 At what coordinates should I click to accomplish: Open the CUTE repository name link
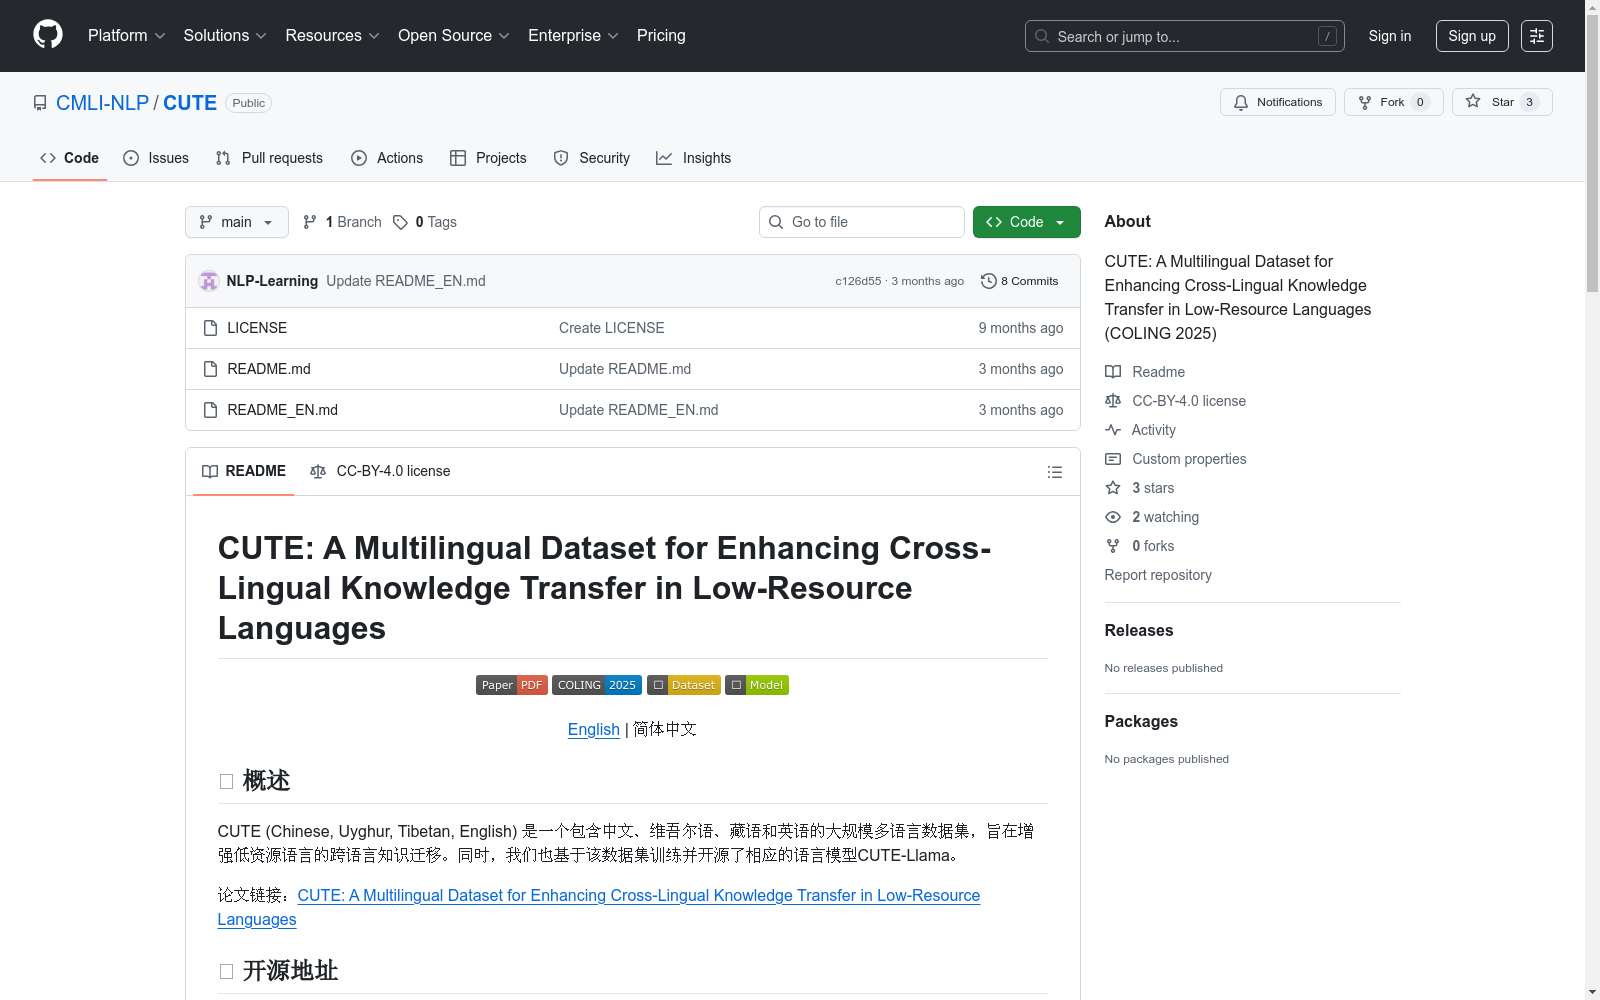click(190, 103)
